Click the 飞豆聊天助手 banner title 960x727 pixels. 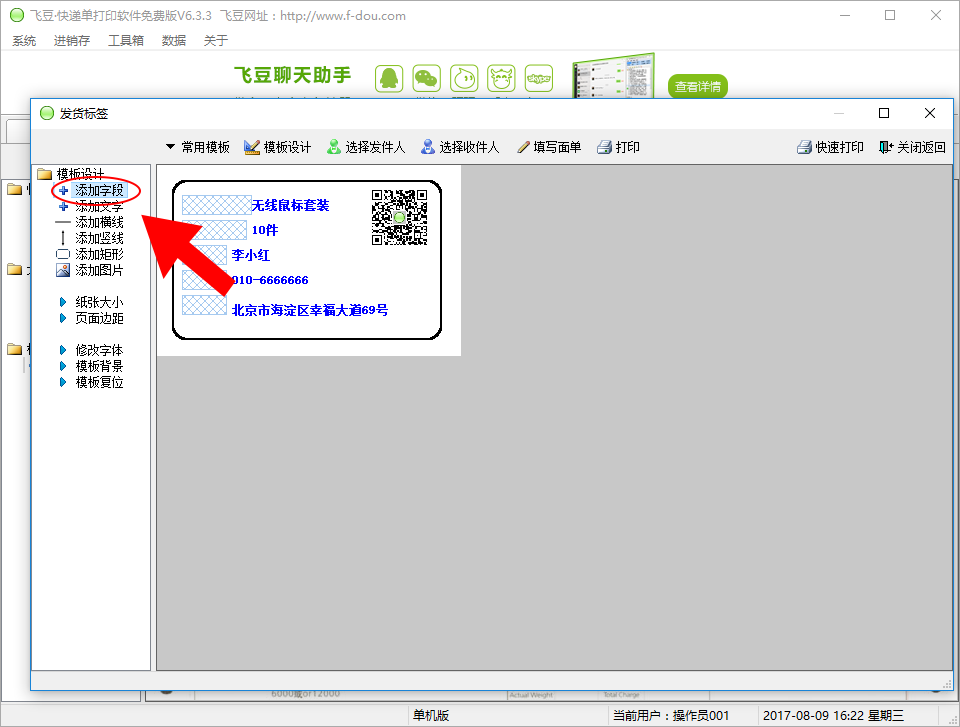(293, 75)
